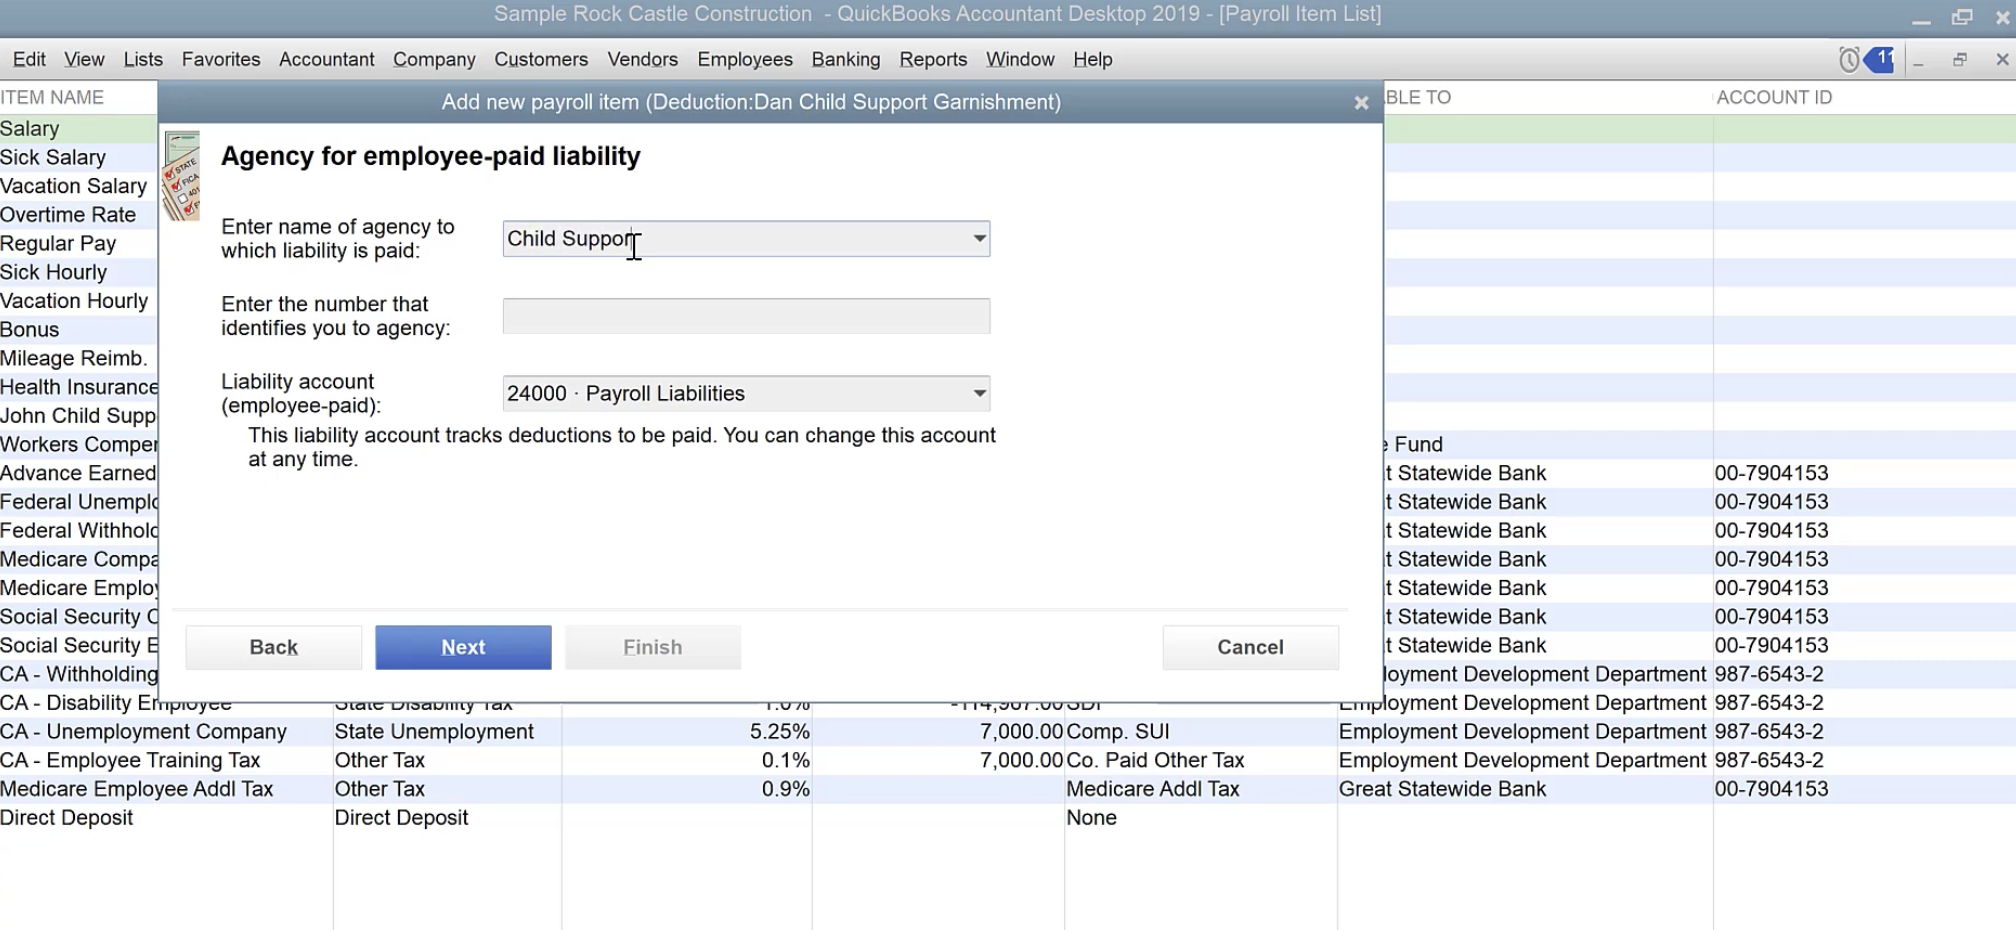Click inside the Child Support agency name field

[730, 239]
